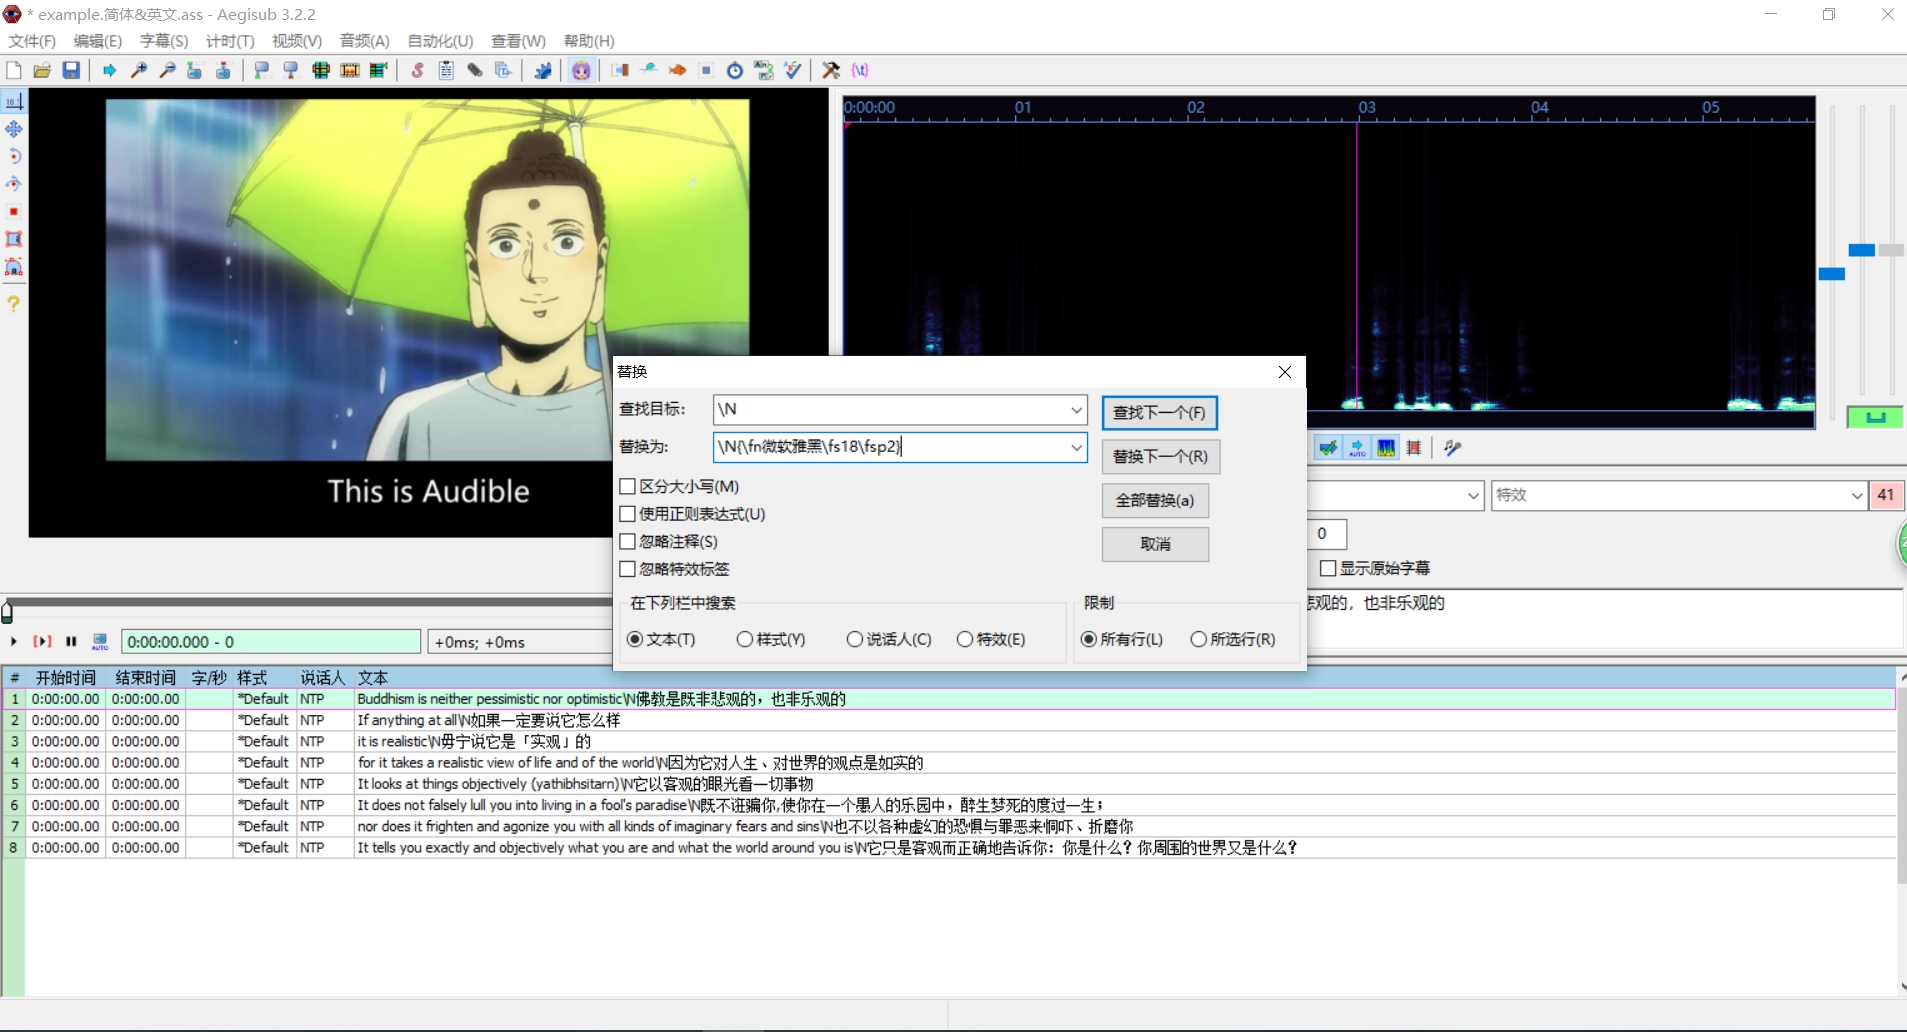1907x1032 pixels.
Task: Select the rotate on XY axes tool
Action: (14, 184)
